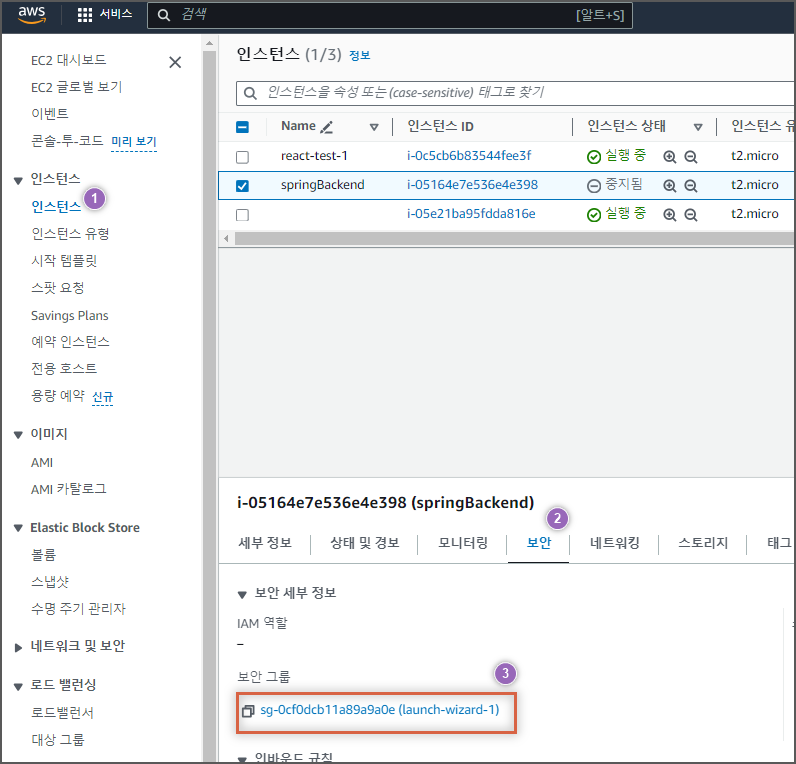Switch to the 스토리지 tab
The height and width of the screenshot is (764, 796).
point(703,543)
